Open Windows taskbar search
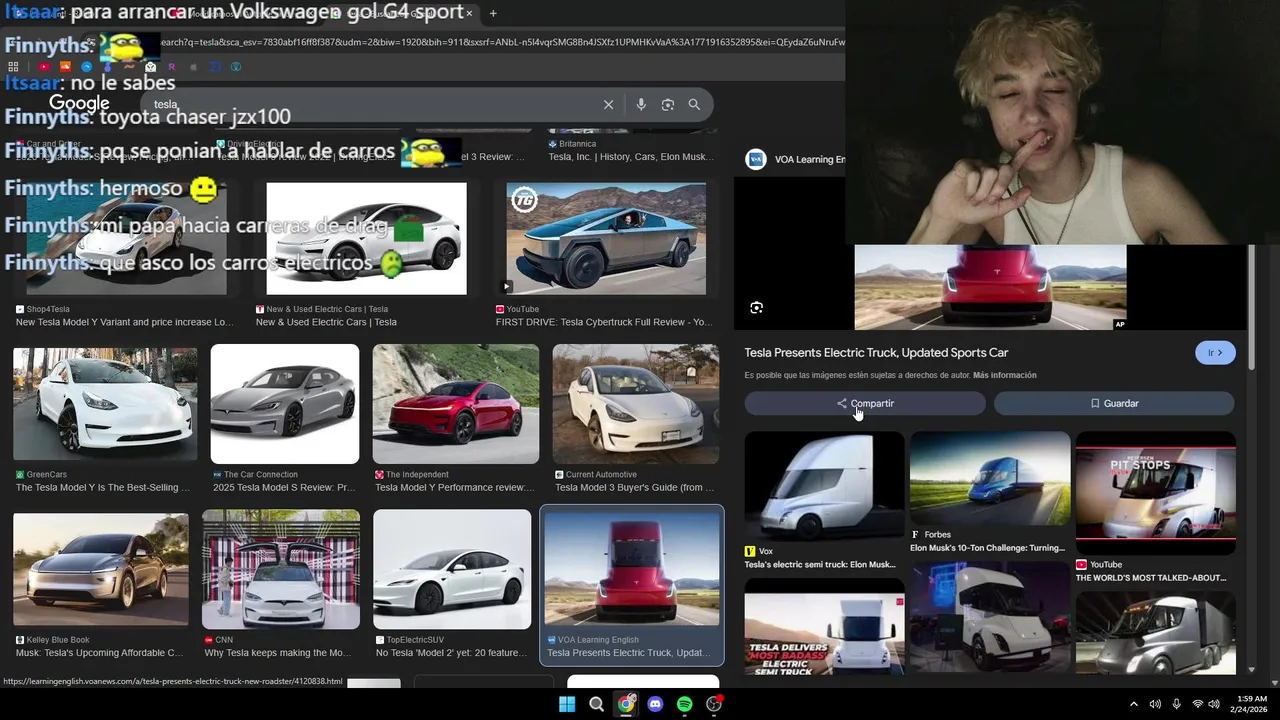Screen dimensions: 1280x720 coord(597,704)
